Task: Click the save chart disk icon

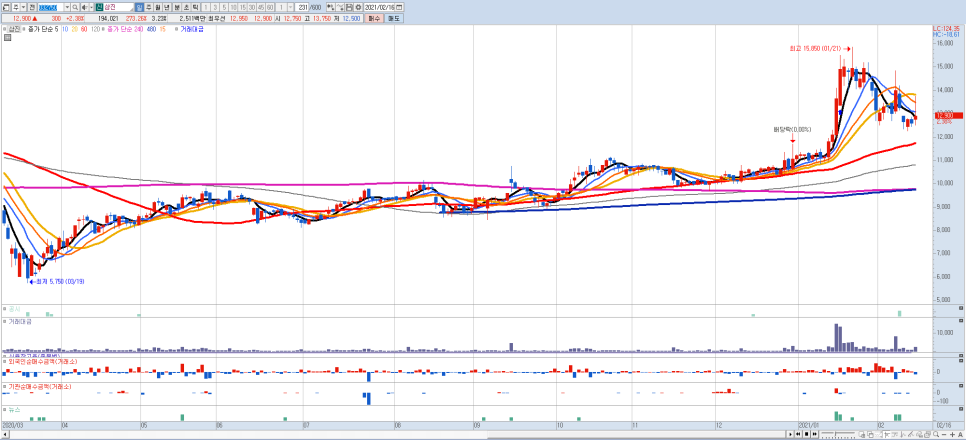Action: click(349, 7)
